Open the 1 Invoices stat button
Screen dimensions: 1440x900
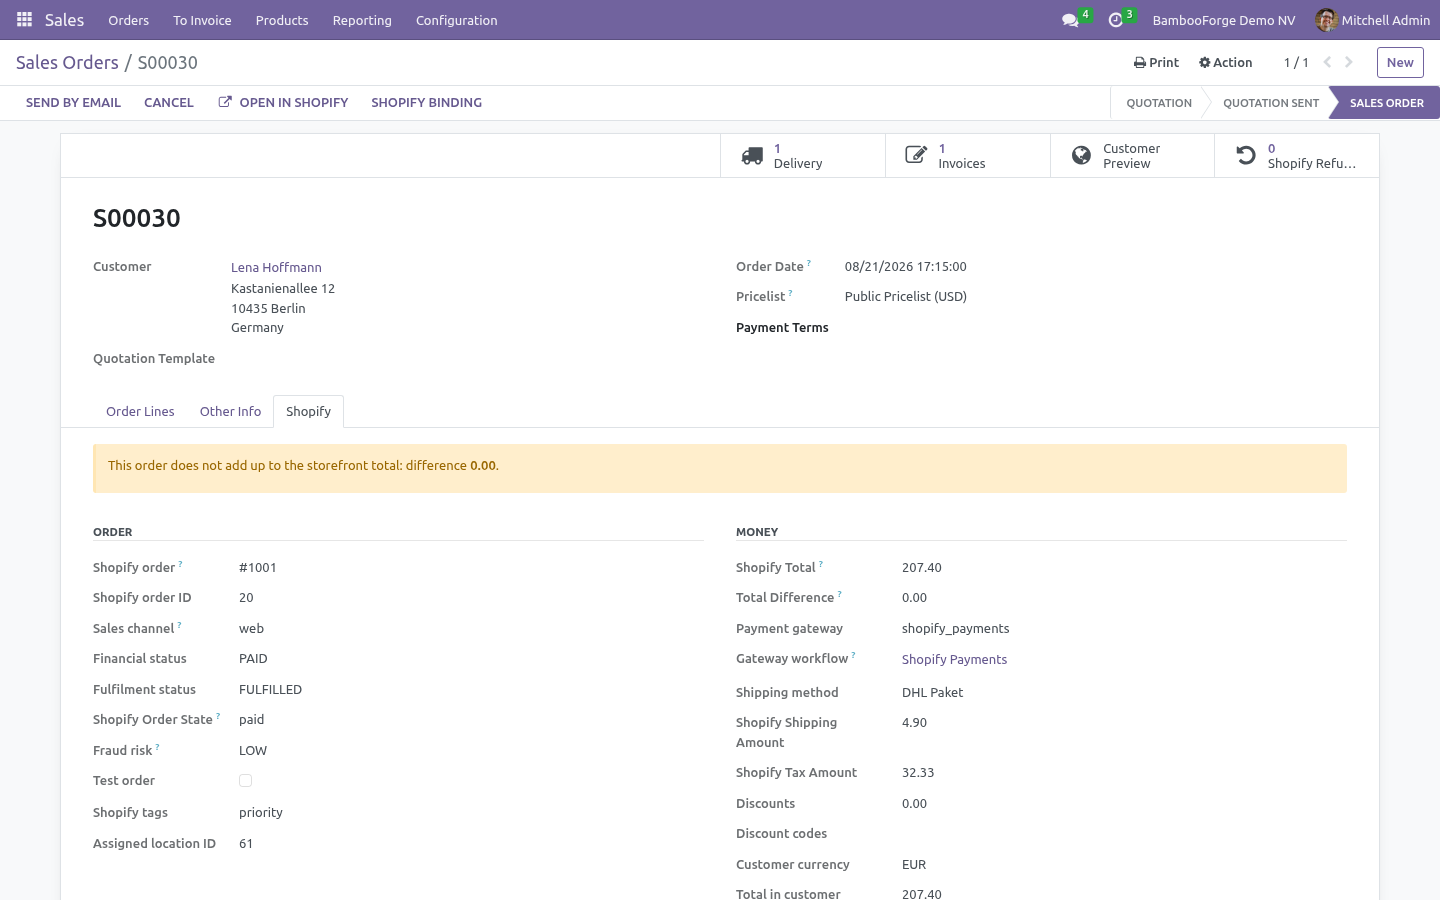(968, 156)
